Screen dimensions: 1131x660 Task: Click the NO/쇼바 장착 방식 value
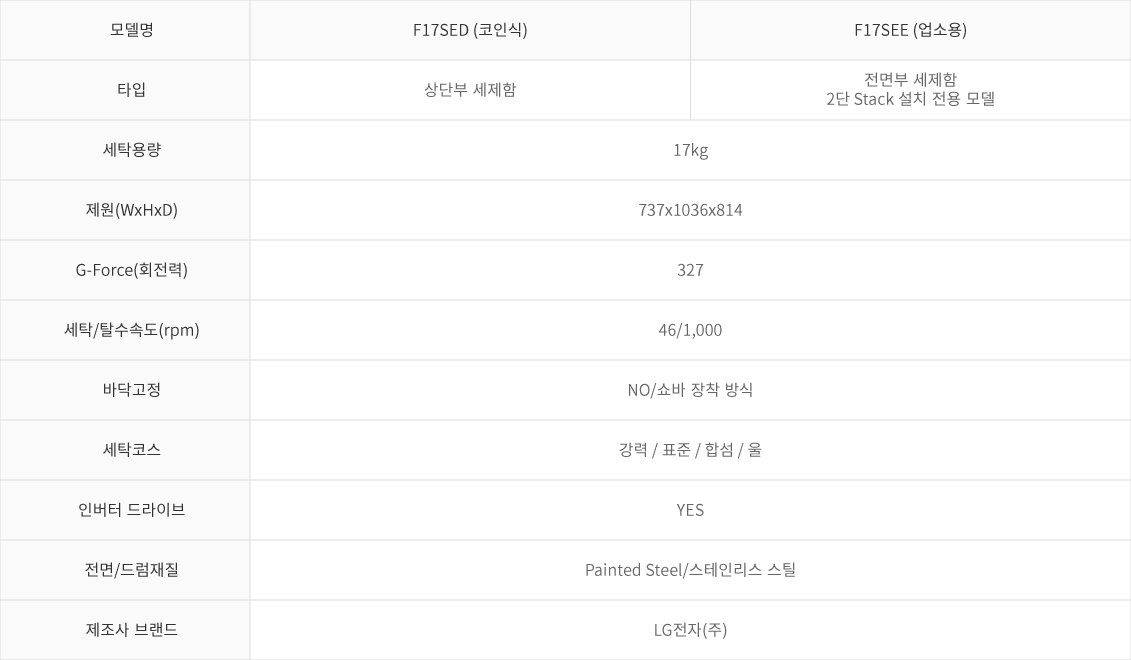pos(690,390)
